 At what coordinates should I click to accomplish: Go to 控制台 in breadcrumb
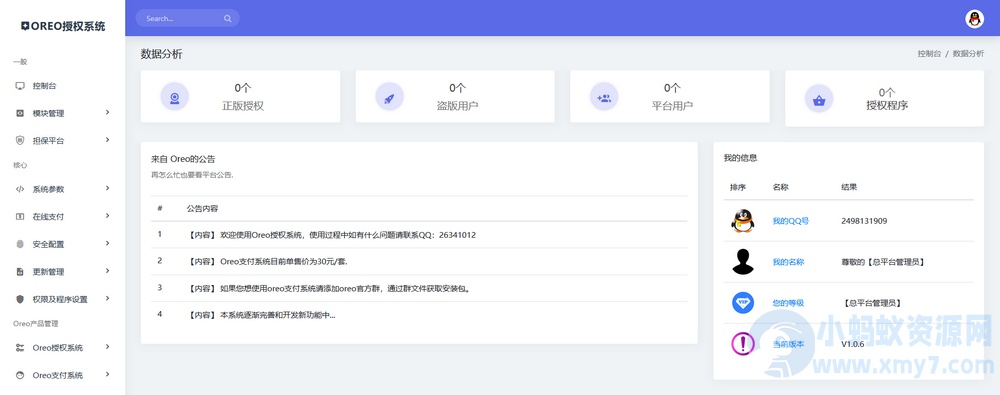click(x=929, y=54)
